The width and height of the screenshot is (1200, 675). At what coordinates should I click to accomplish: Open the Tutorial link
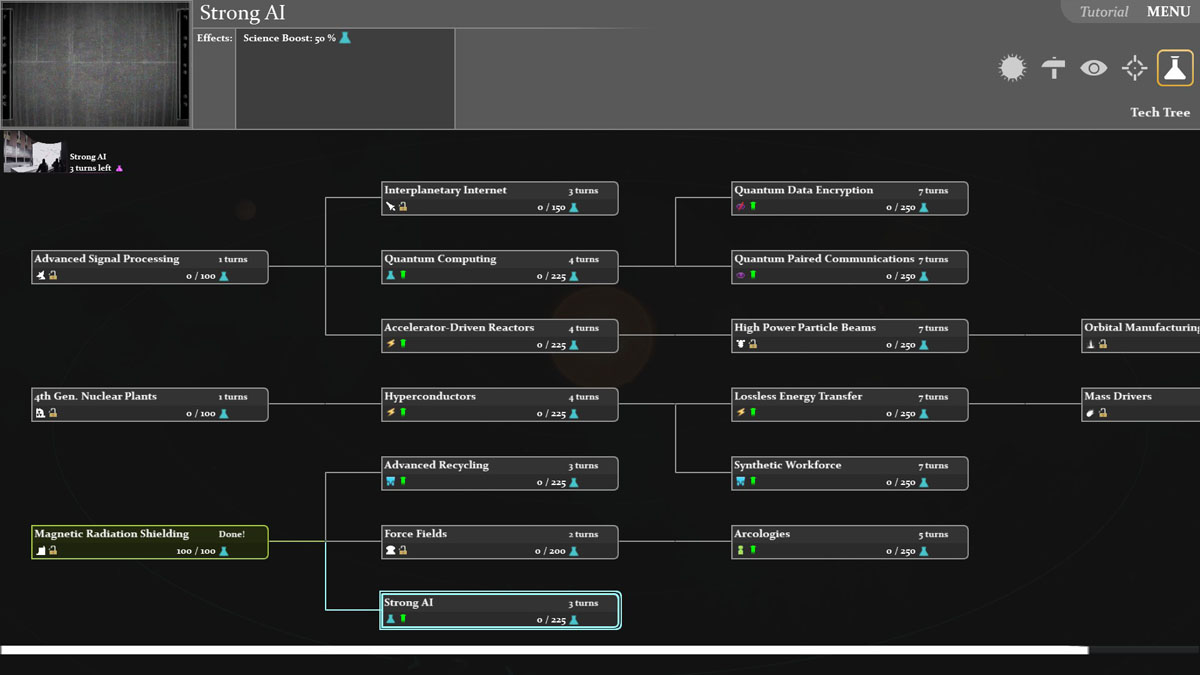(x=1104, y=12)
